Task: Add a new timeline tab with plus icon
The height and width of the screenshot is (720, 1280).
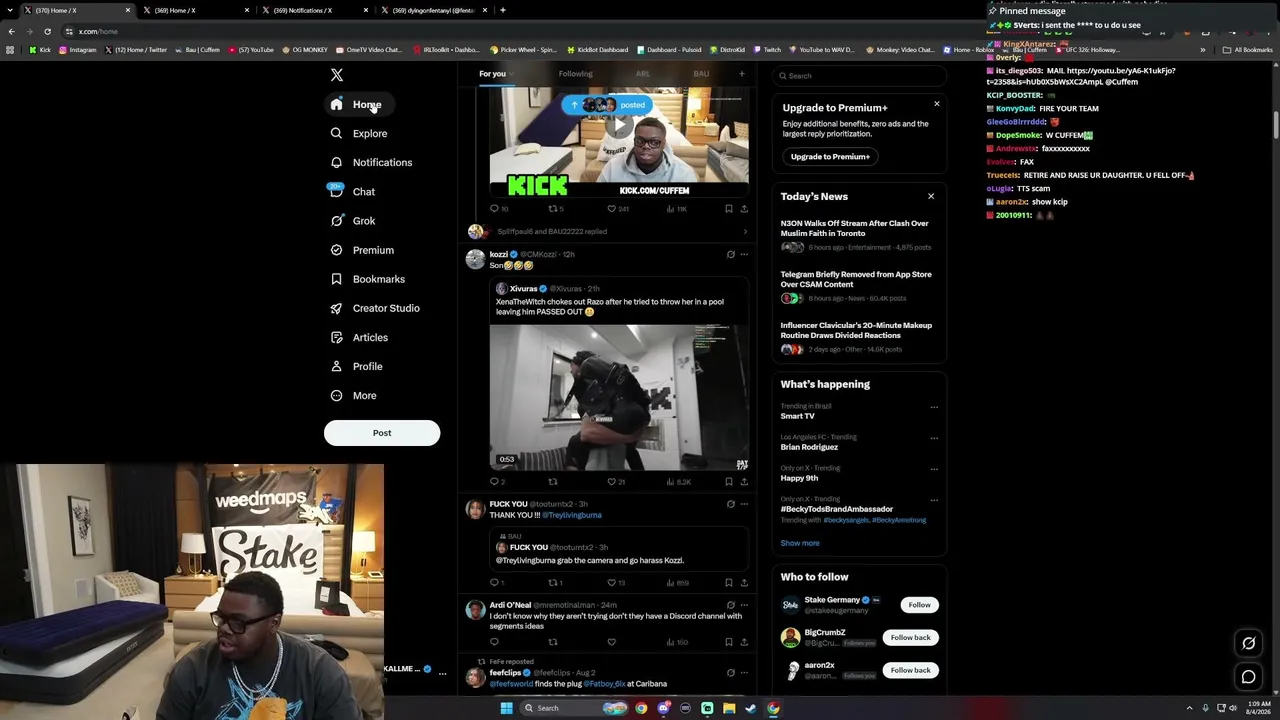Action: tap(742, 74)
